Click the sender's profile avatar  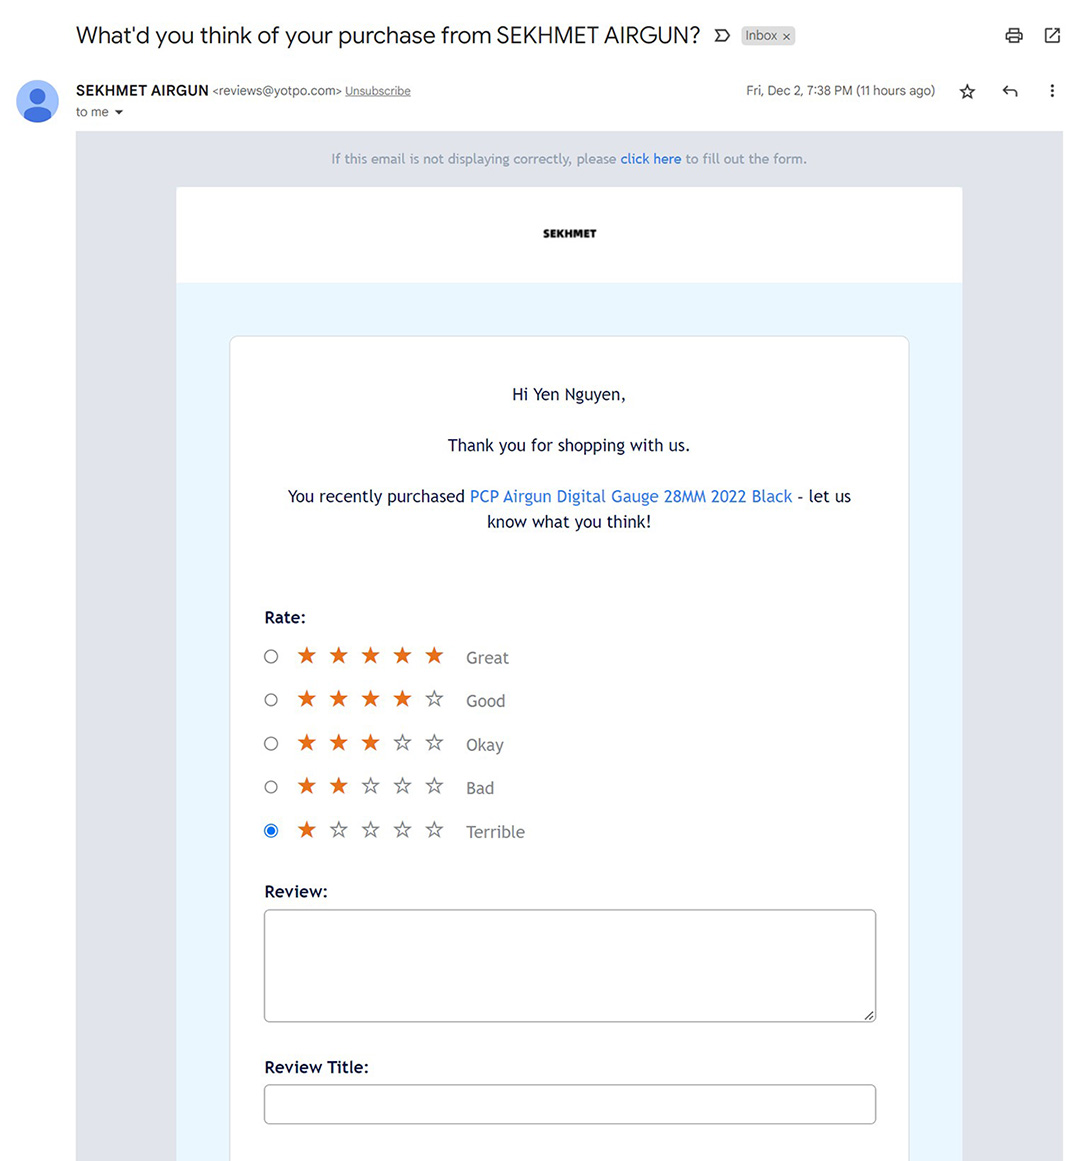(38, 101)
